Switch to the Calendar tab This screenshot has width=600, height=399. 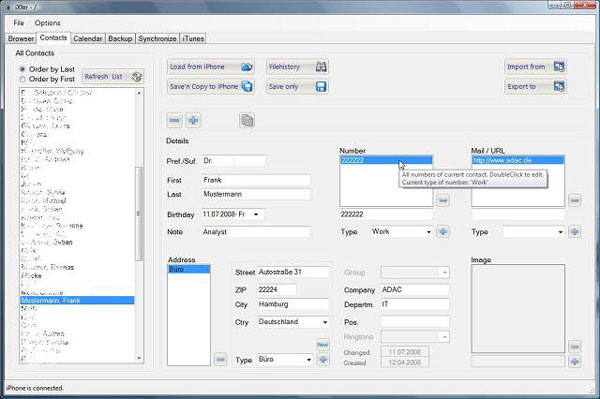click(88, 39)
